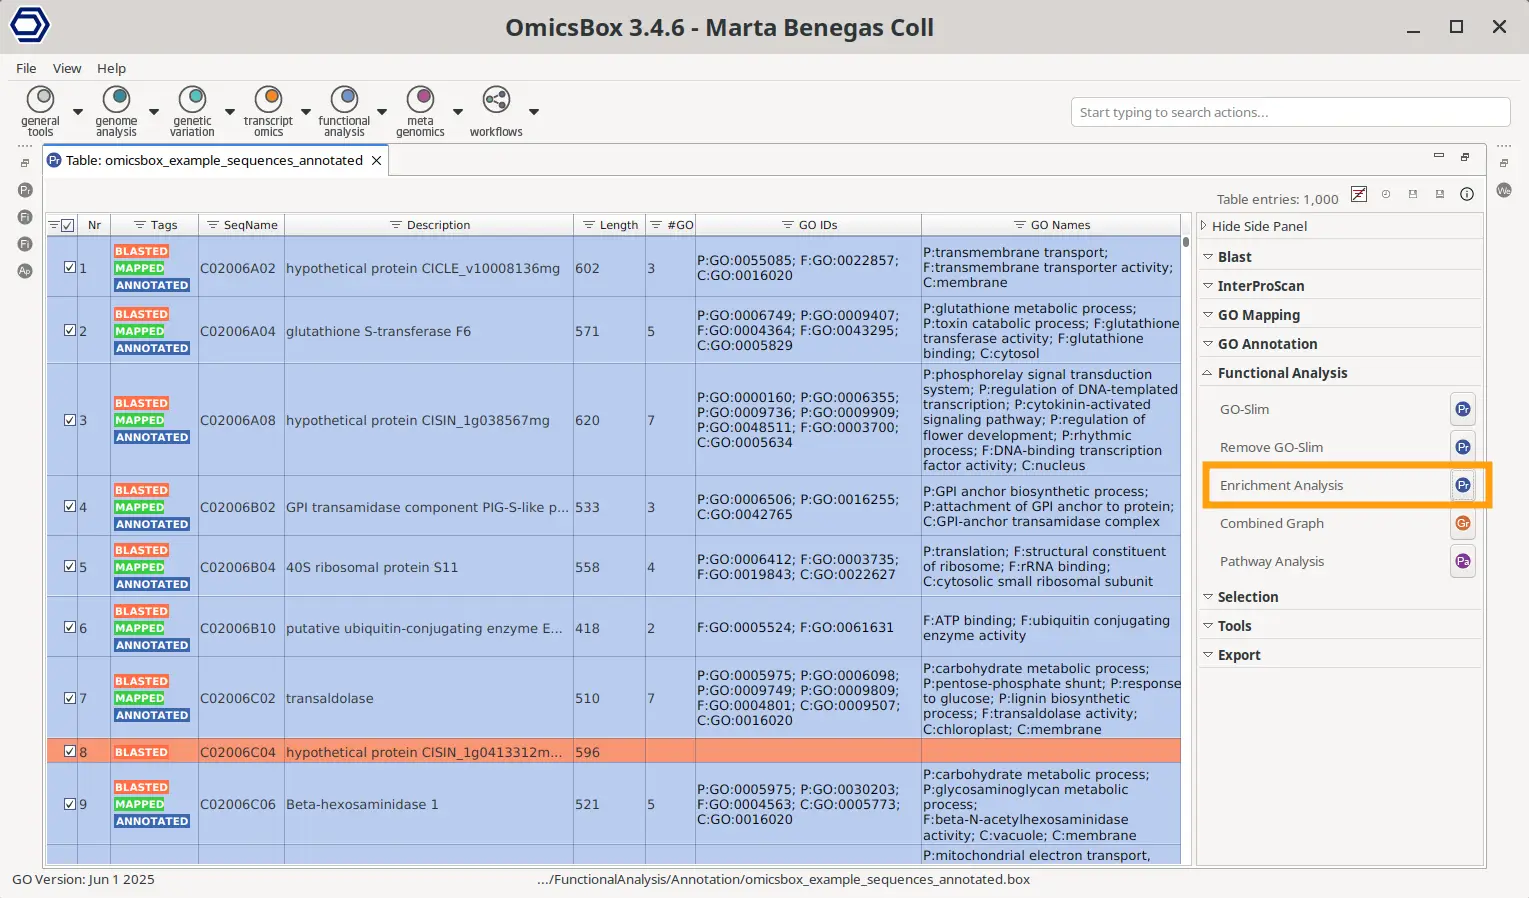Click the search actions input field
The width and height of the screenshot is (1529, 898).
[1290, 112]
